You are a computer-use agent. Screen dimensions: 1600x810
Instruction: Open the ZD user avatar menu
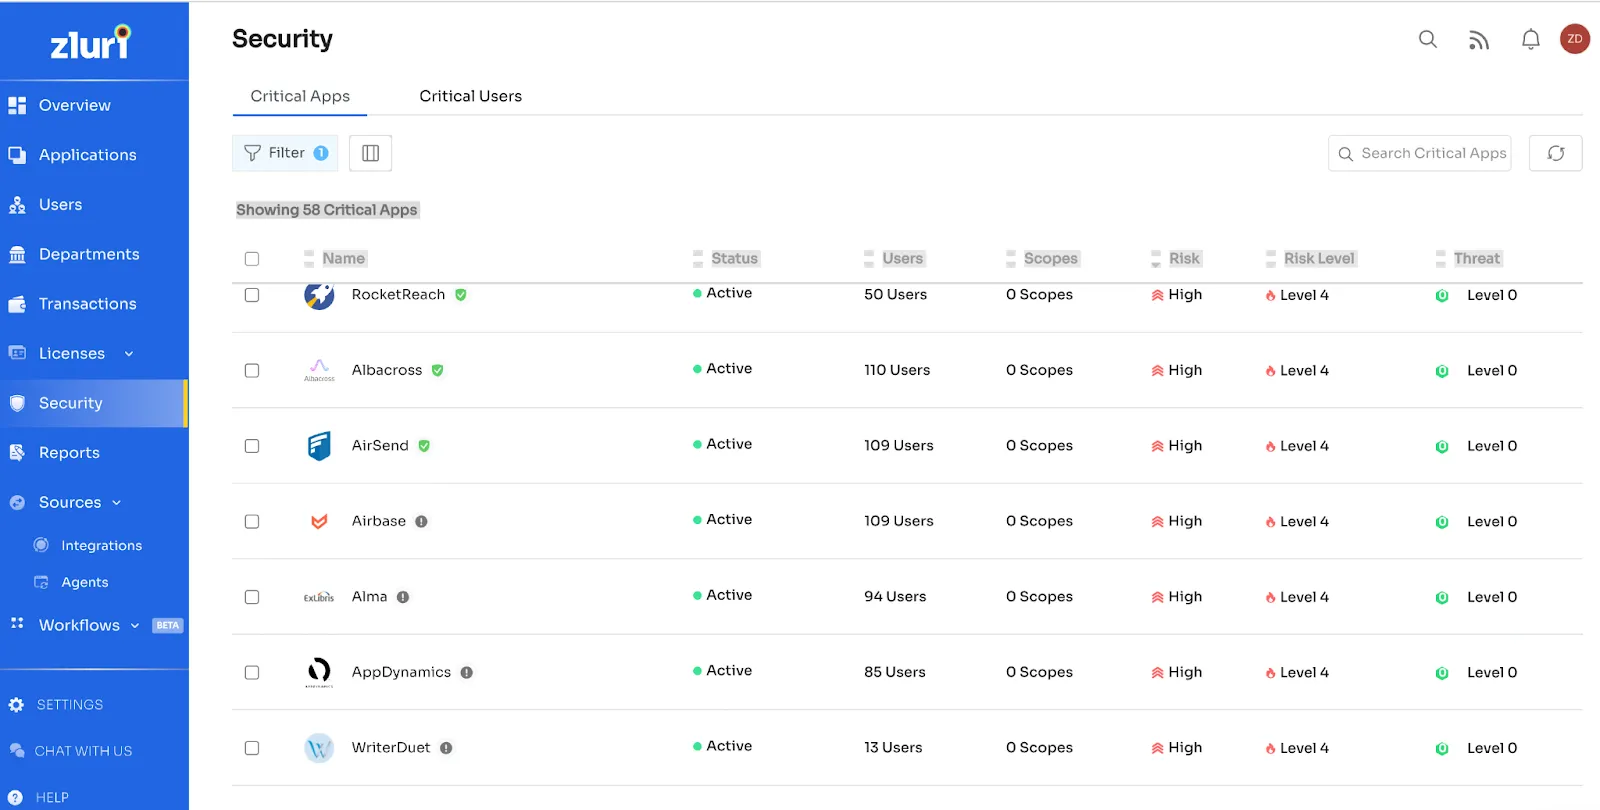1575,39
